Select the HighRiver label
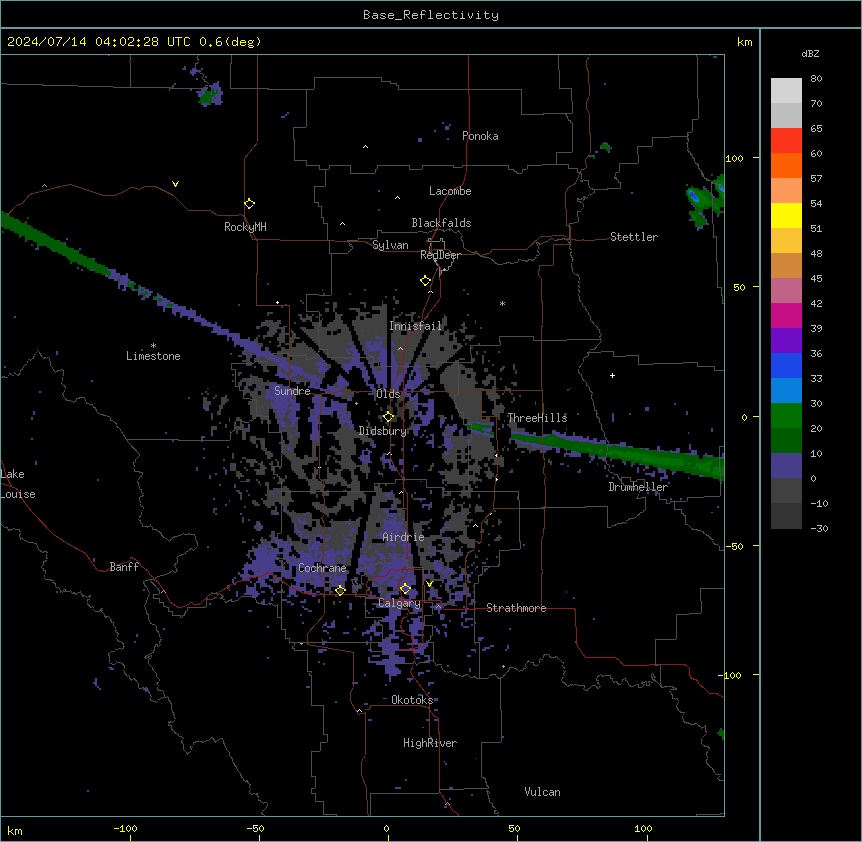Image resolution: width=862 pixels, height=842 pixels. coord(430,743)
